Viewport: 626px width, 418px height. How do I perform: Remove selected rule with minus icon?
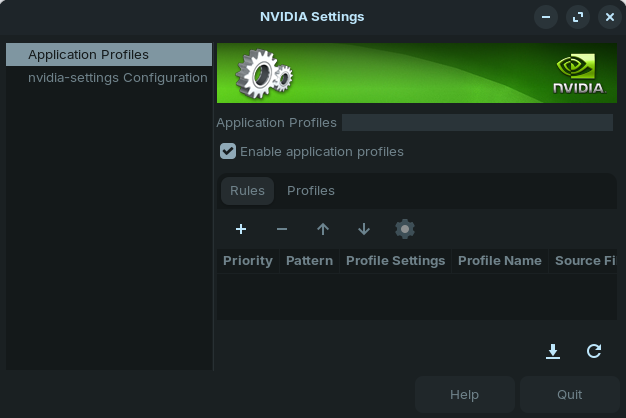[x=282, y=229]
